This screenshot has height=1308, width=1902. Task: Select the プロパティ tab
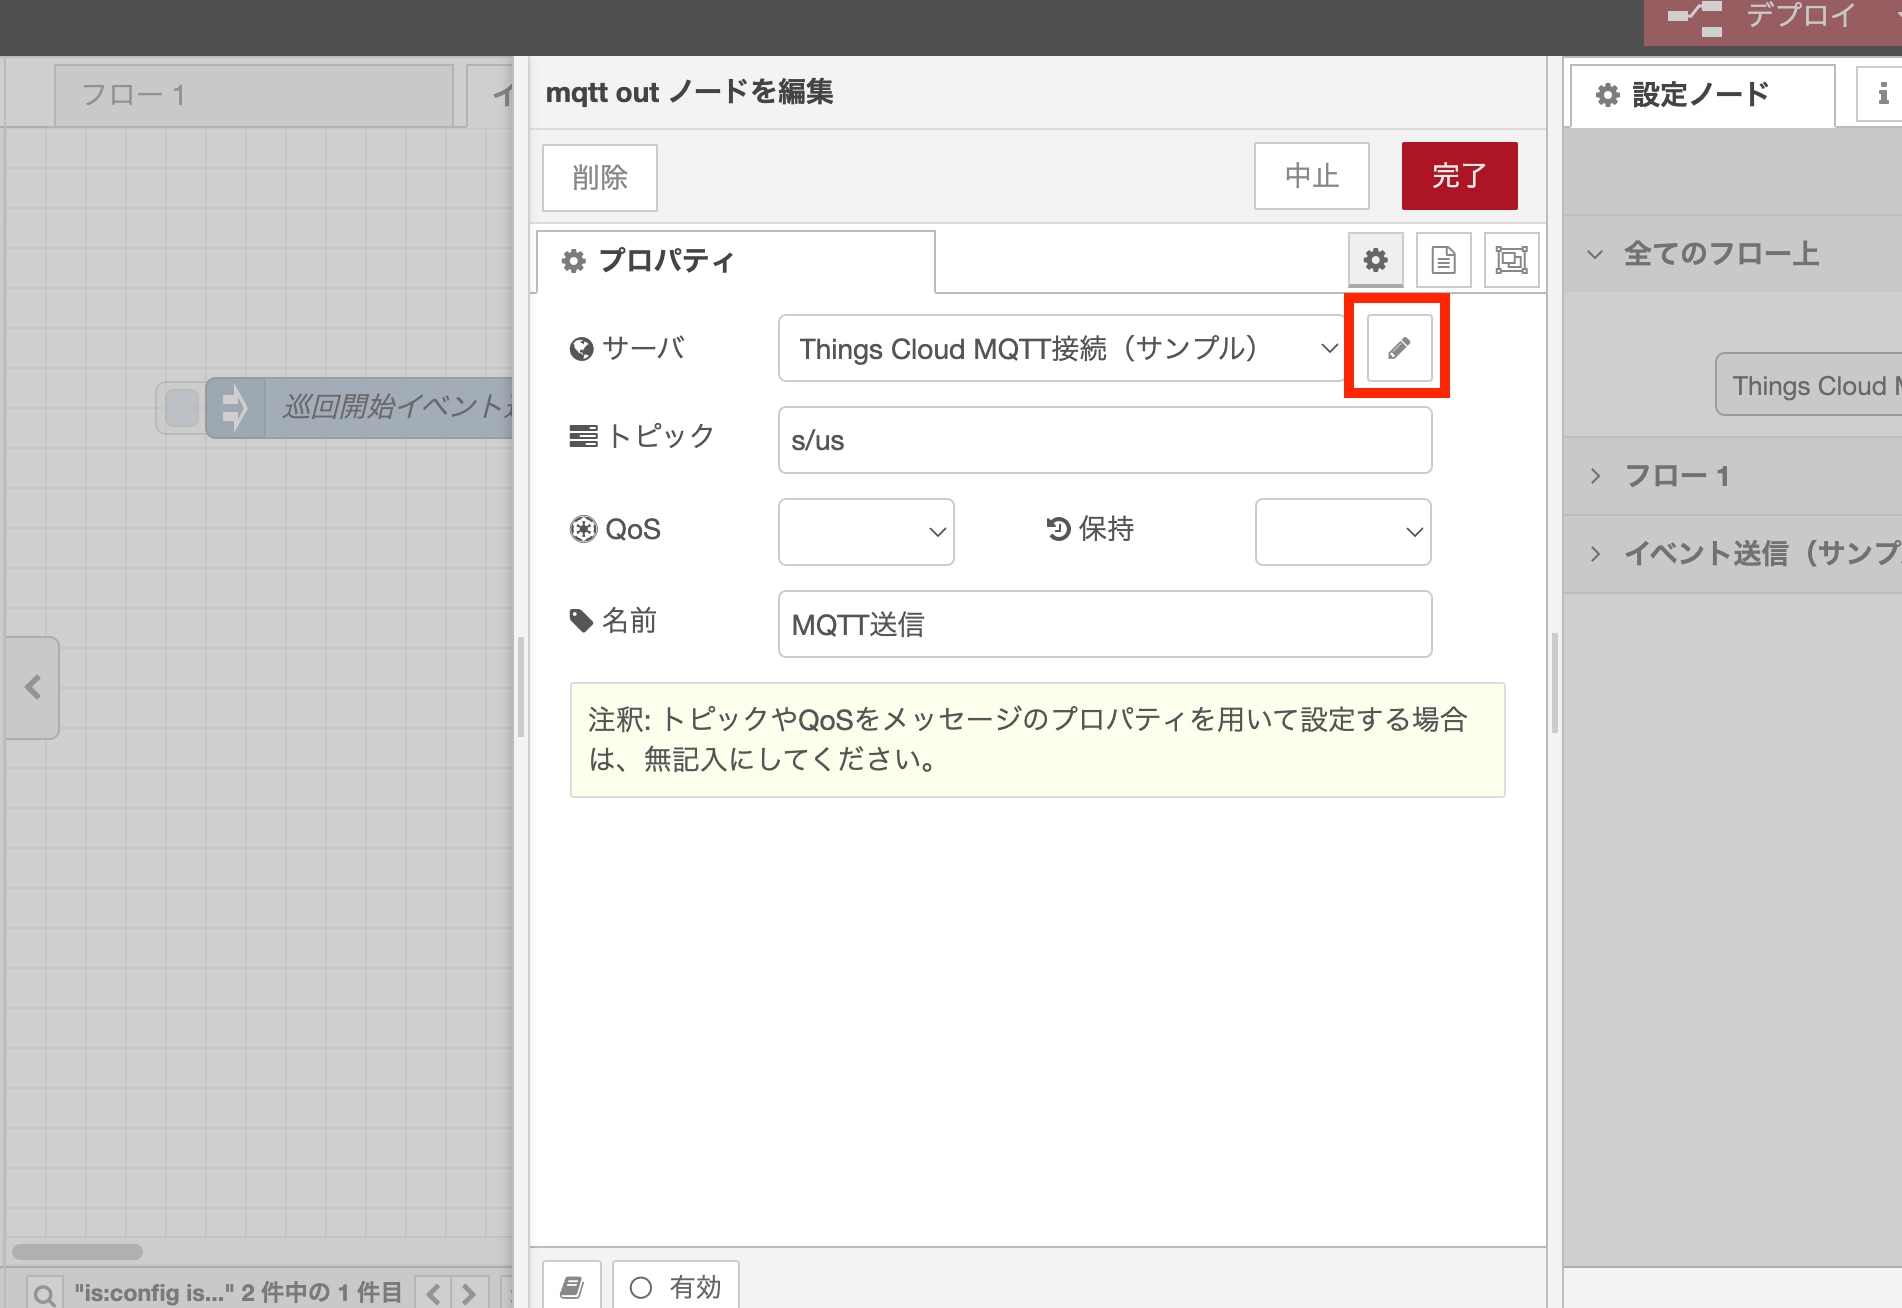(736, 261)
